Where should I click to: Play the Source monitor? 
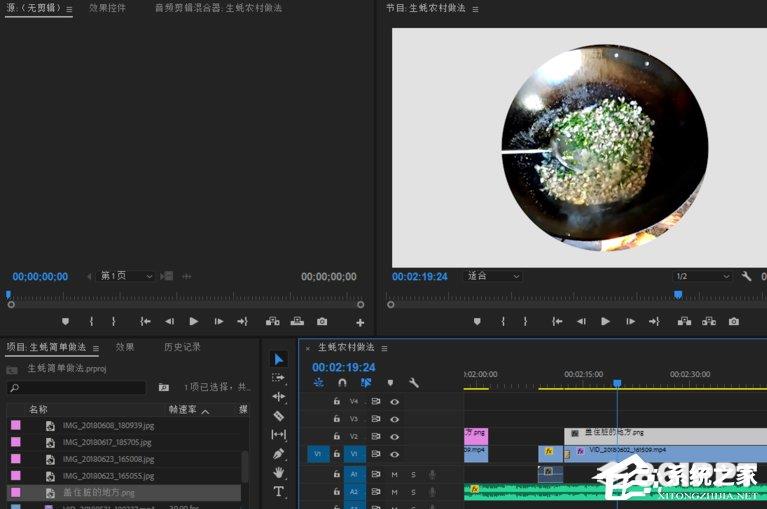point(193,321)
